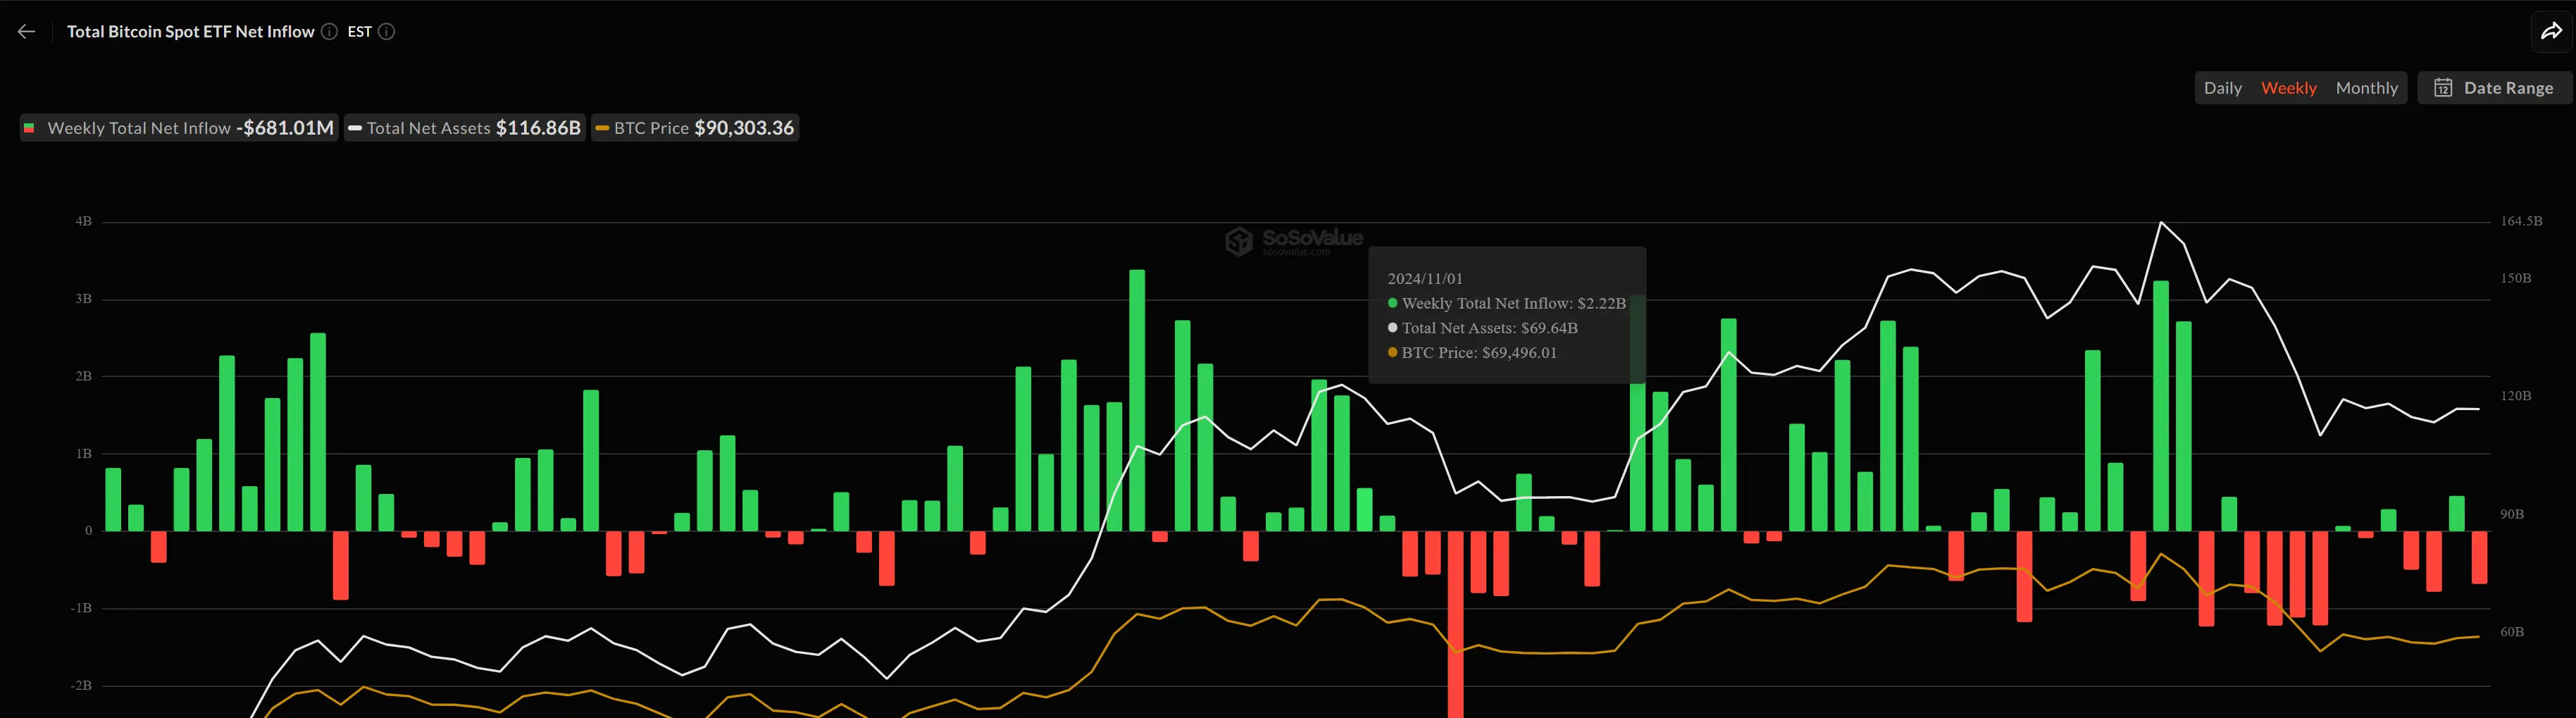Click the 2B left axis label
Screen dimensions: 2576x718
[x=83, y=376]
